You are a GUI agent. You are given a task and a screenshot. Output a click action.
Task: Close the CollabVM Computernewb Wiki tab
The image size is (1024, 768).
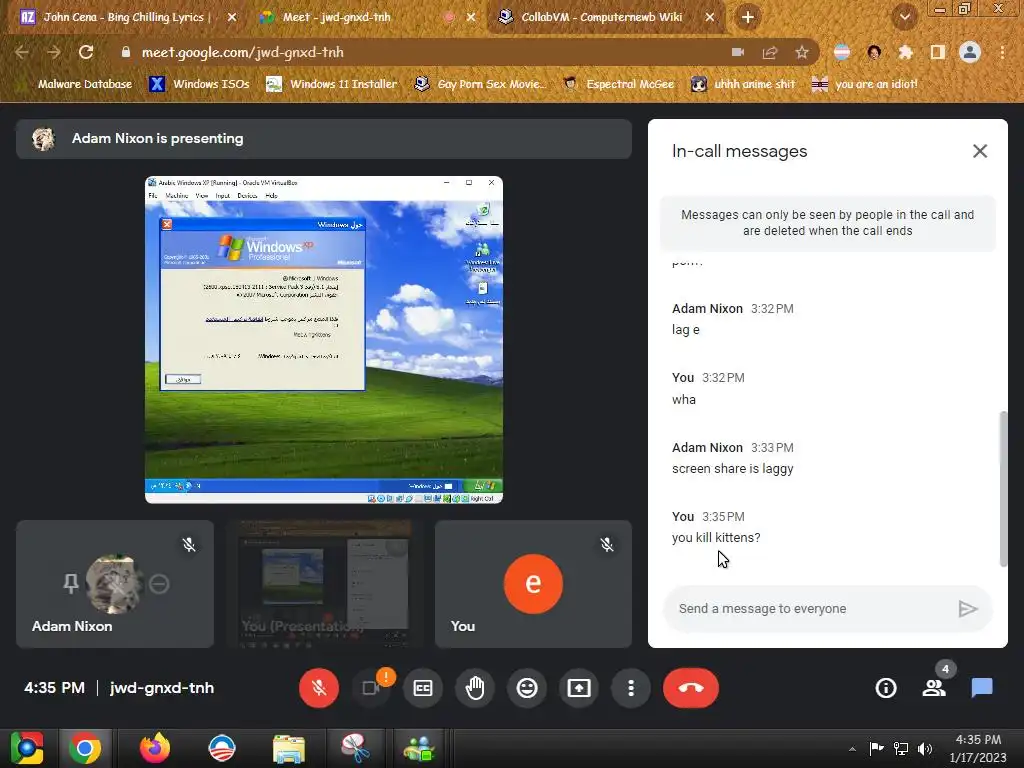click(710, 17)
